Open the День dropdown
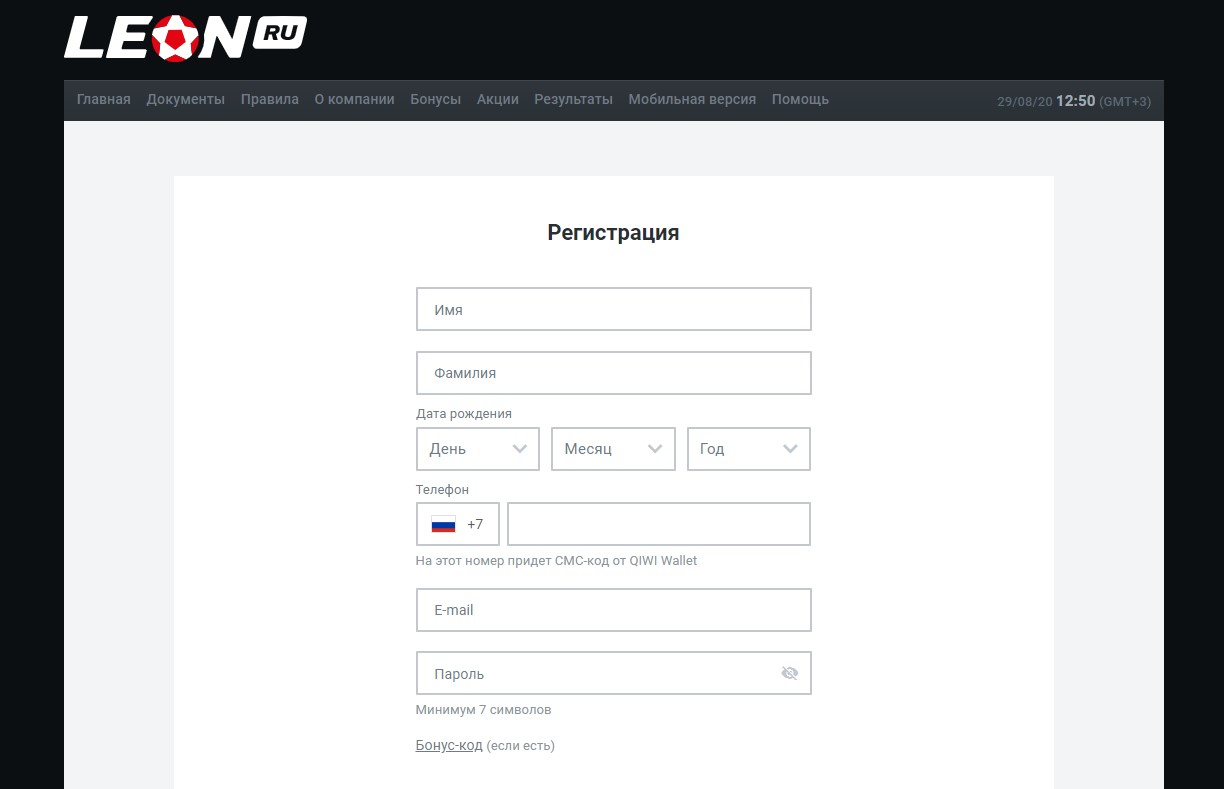1224x789 pixels. tap(477, 449)
